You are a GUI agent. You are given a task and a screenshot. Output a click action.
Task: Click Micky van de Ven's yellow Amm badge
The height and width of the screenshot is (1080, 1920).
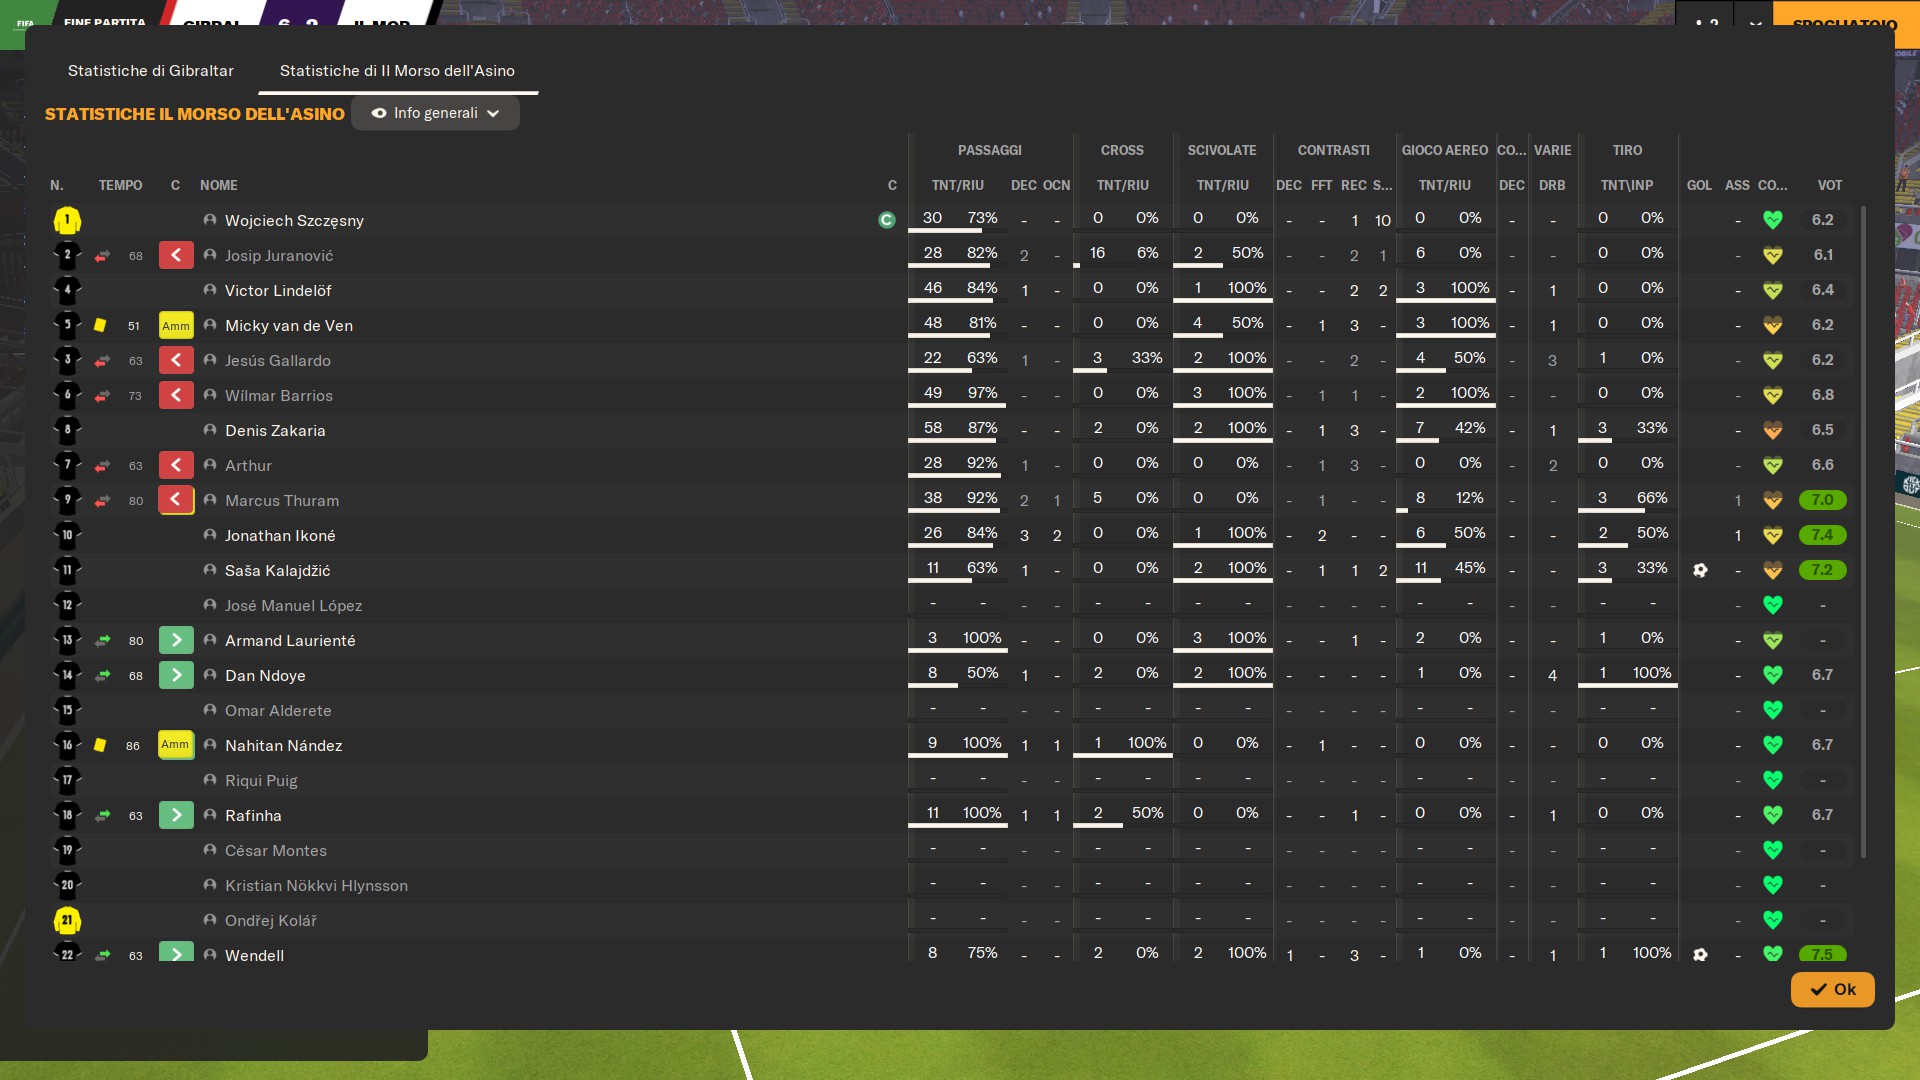pyautogui.click(x=175, y=326)
